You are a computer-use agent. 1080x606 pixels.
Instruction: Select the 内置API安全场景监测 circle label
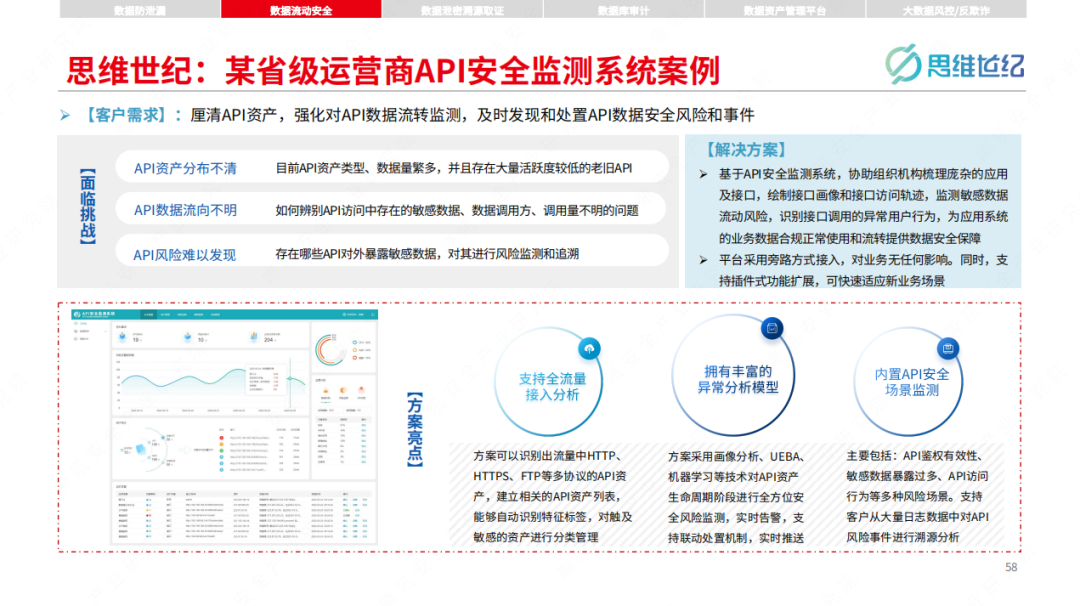pos(912,382)
